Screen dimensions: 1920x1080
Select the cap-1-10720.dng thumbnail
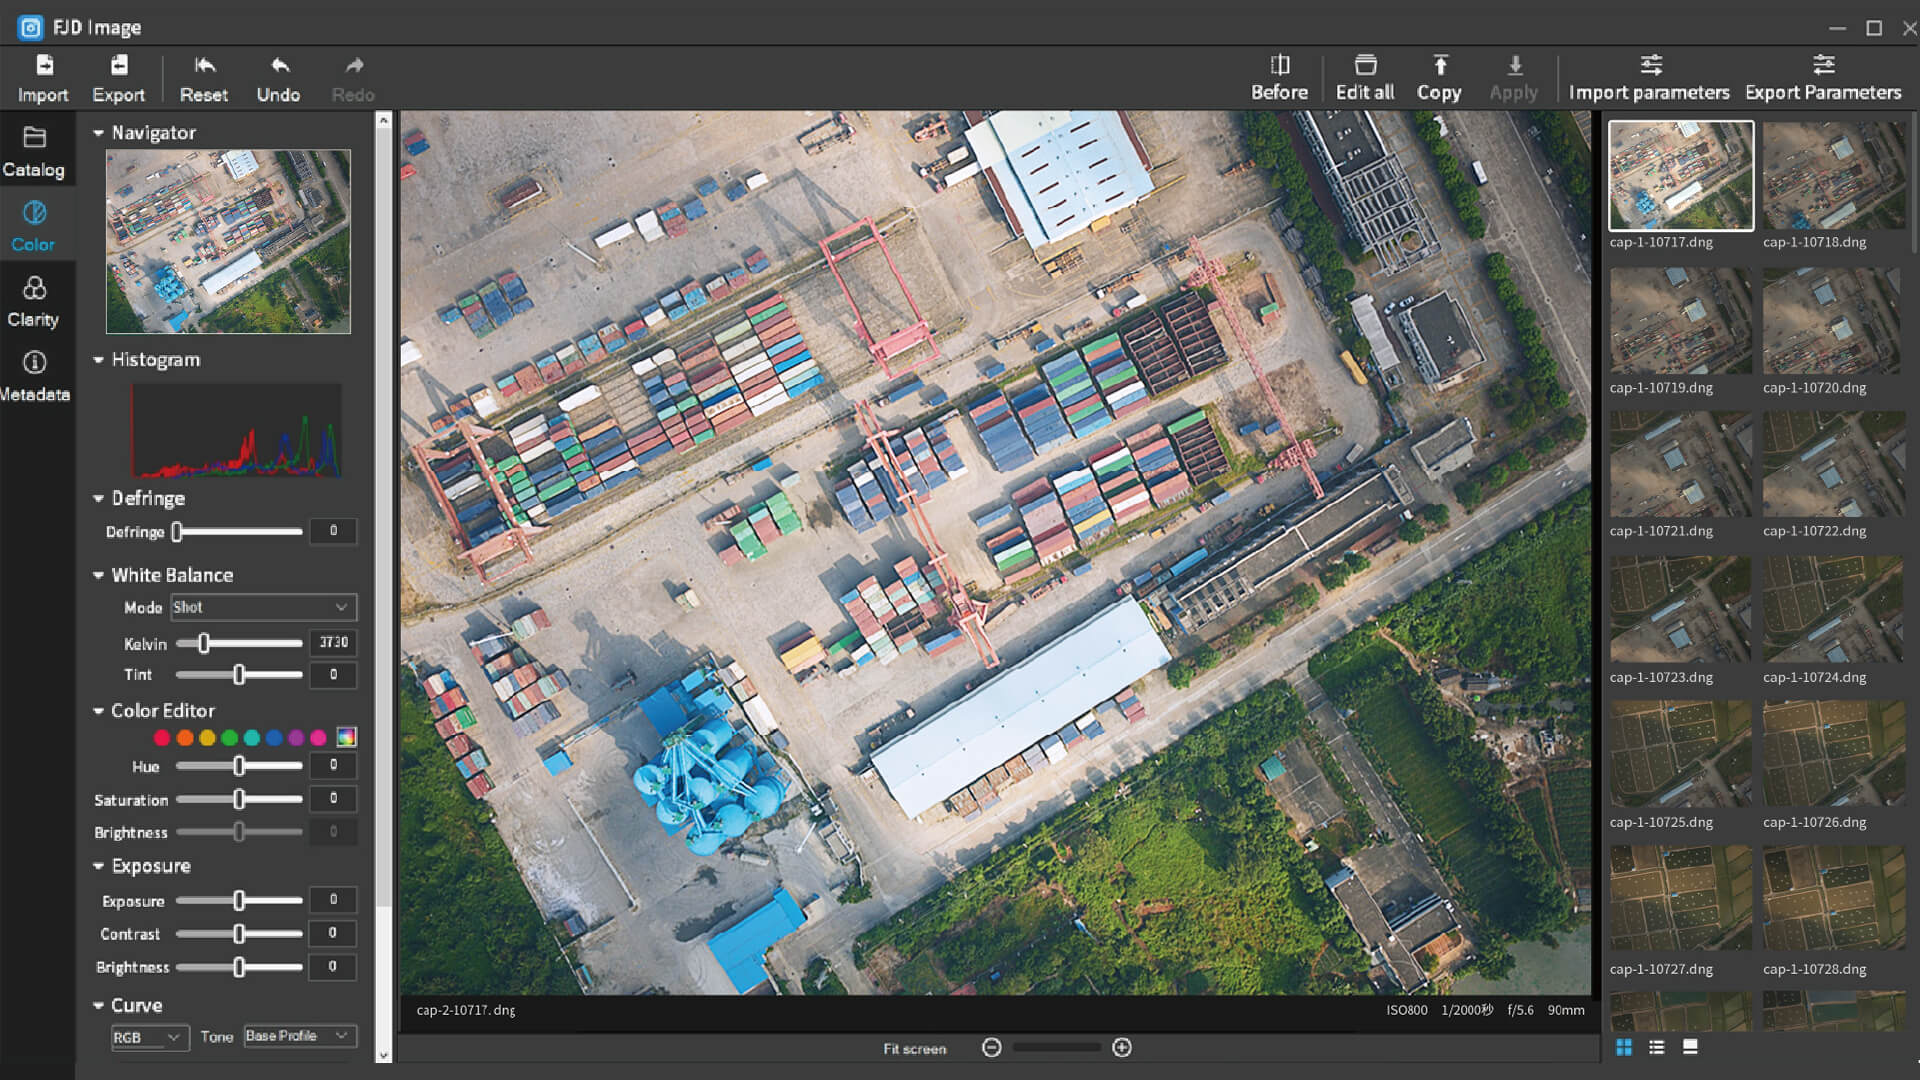point(1833,320)
